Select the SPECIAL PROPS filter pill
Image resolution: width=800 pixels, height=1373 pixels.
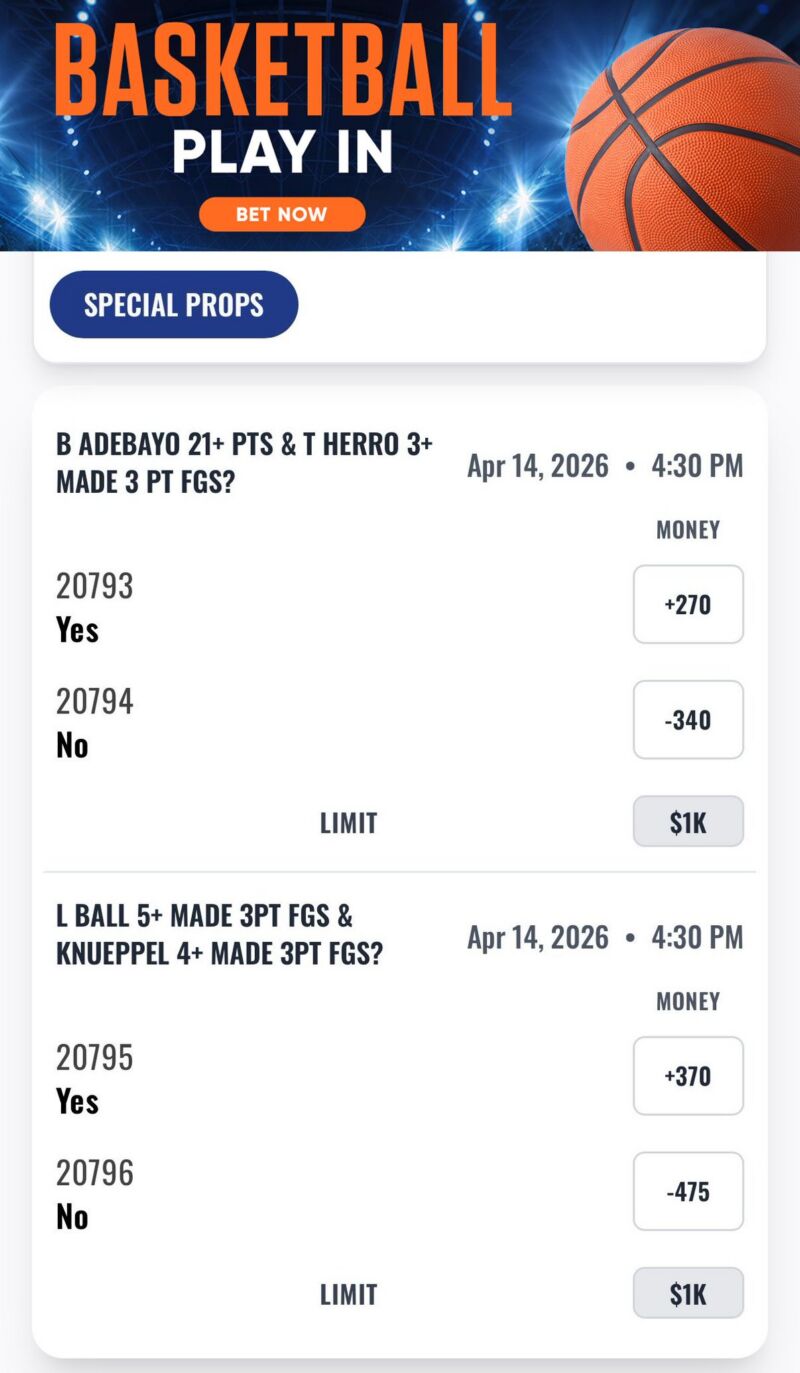click(x=173, y=304)
